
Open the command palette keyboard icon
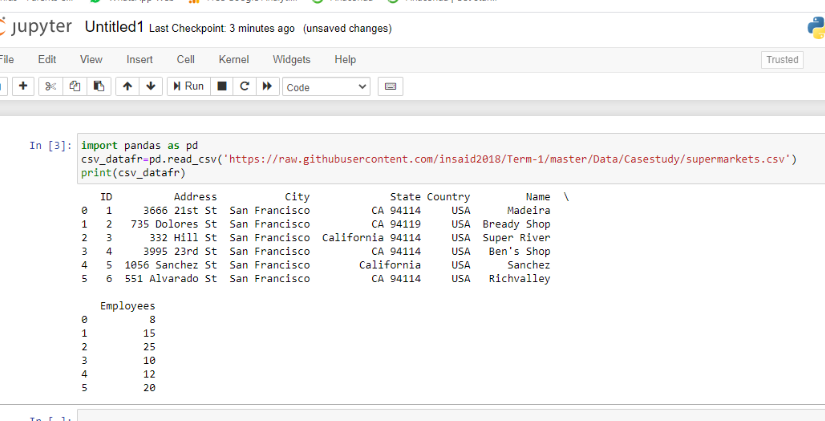click(390, 87)
